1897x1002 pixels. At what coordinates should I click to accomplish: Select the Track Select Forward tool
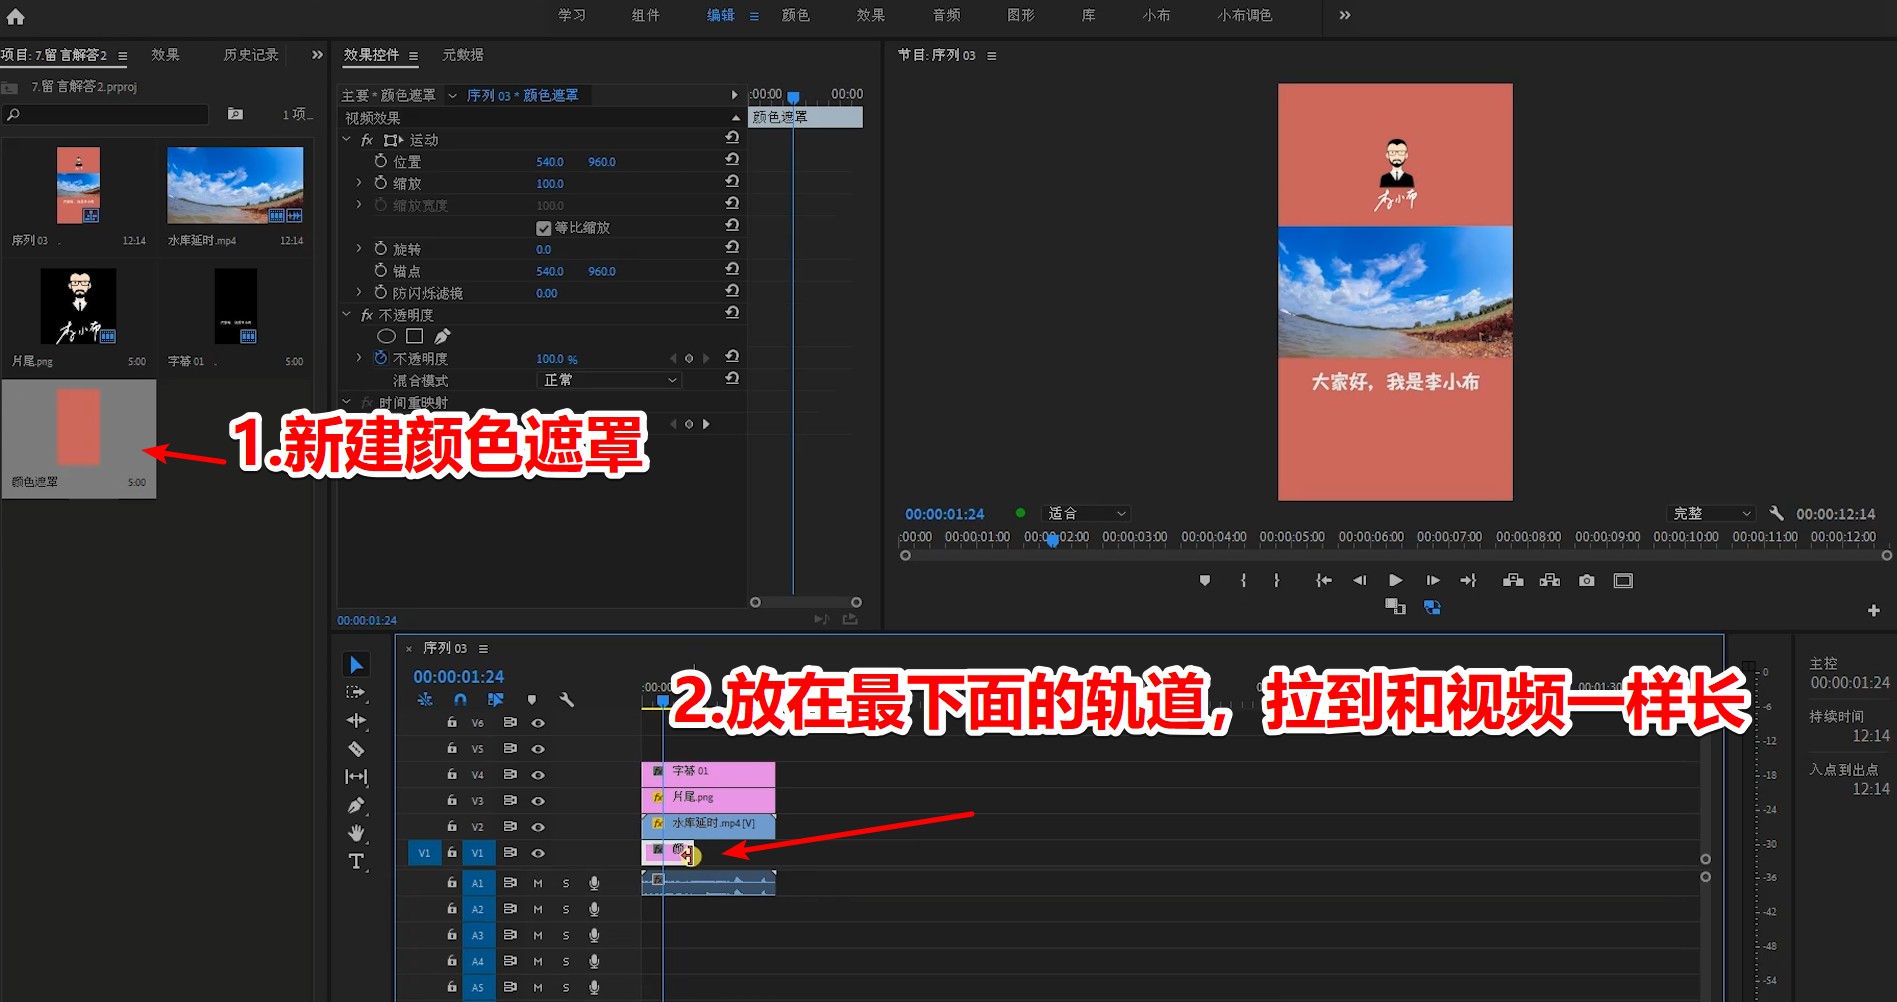click(x=356, y=692)
